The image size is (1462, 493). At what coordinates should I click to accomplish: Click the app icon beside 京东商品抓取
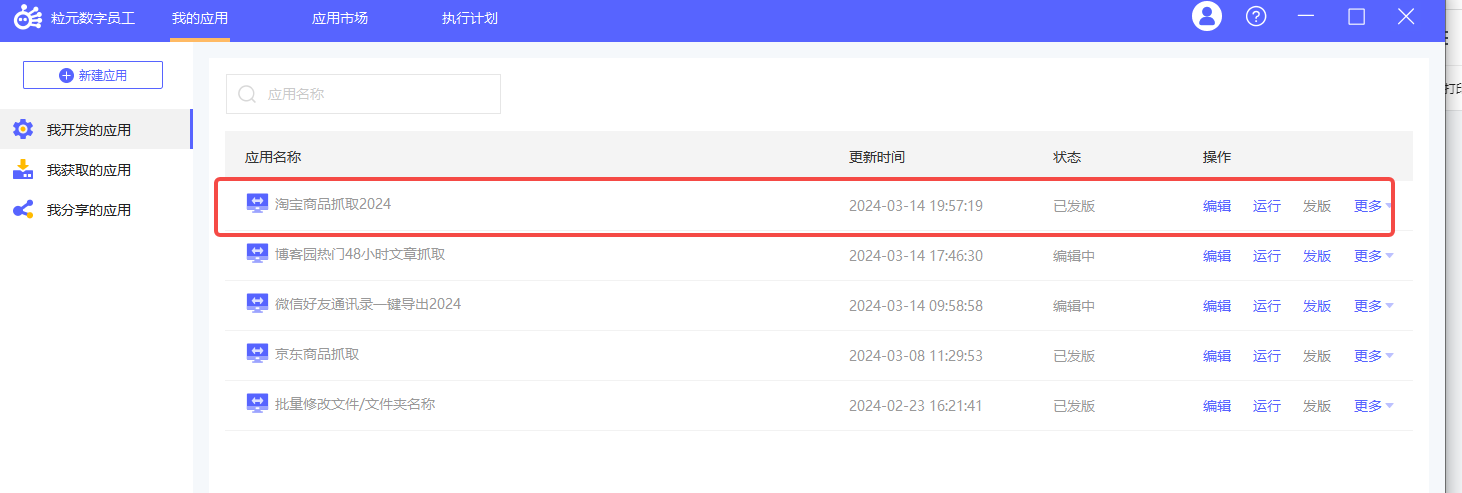click(x=257, y=353)
